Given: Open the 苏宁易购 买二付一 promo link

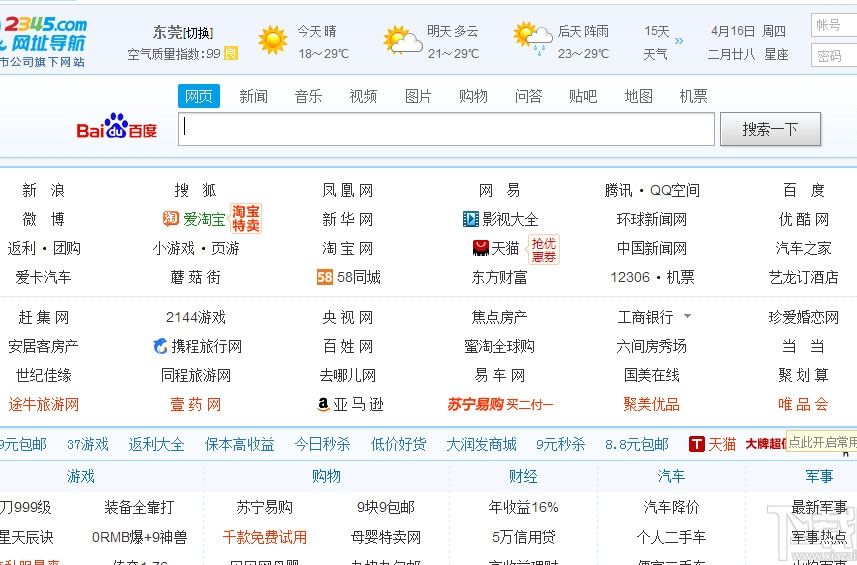Looking at the screenshot, I should coord(500,404).
